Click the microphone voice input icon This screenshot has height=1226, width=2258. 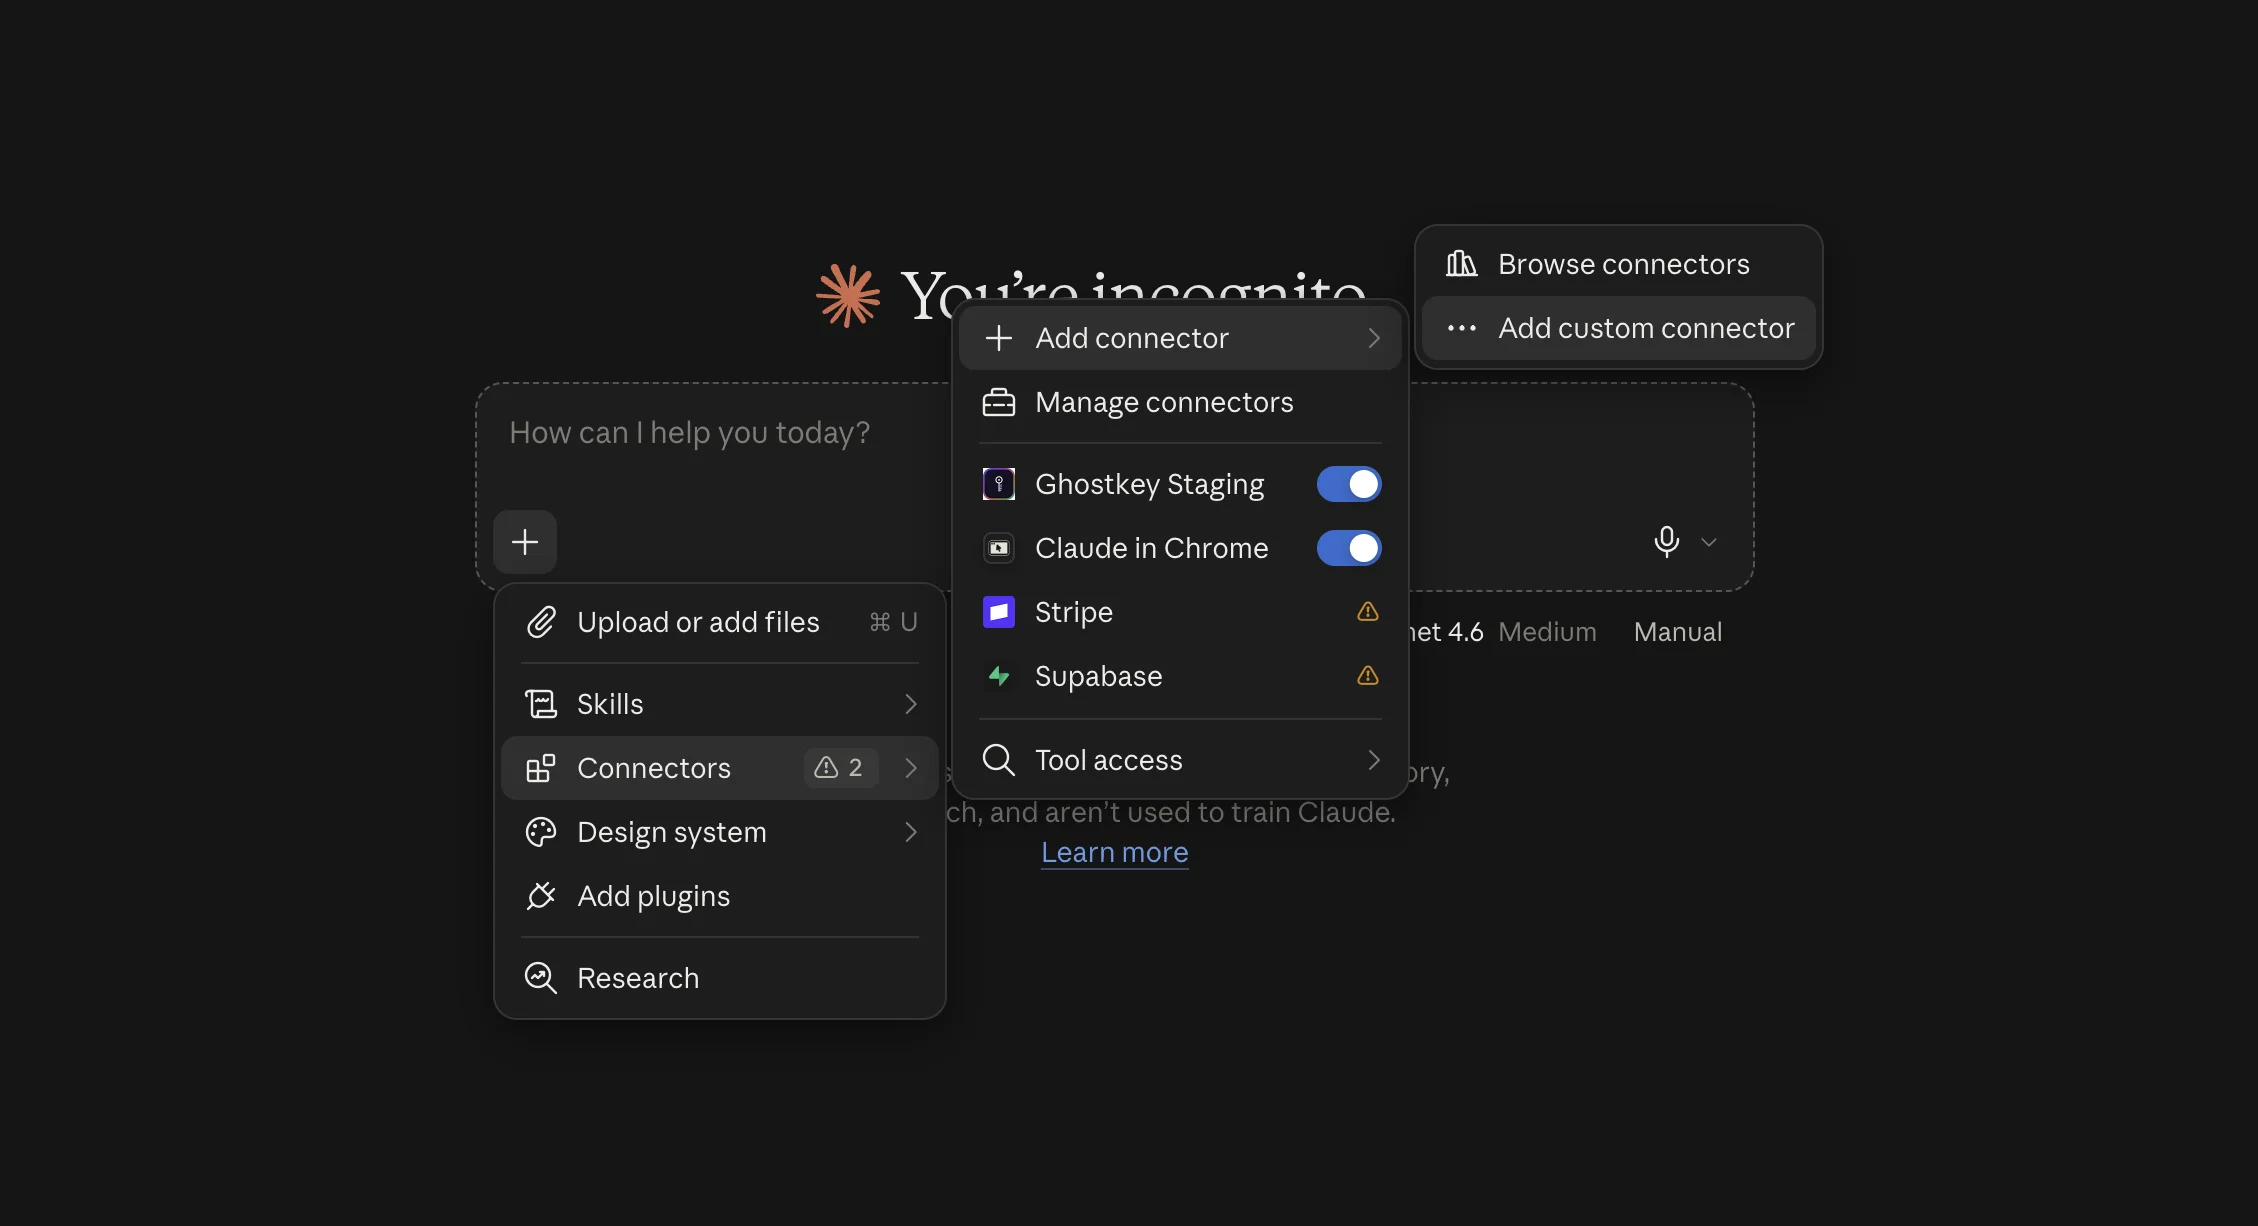click(1666, 541)
